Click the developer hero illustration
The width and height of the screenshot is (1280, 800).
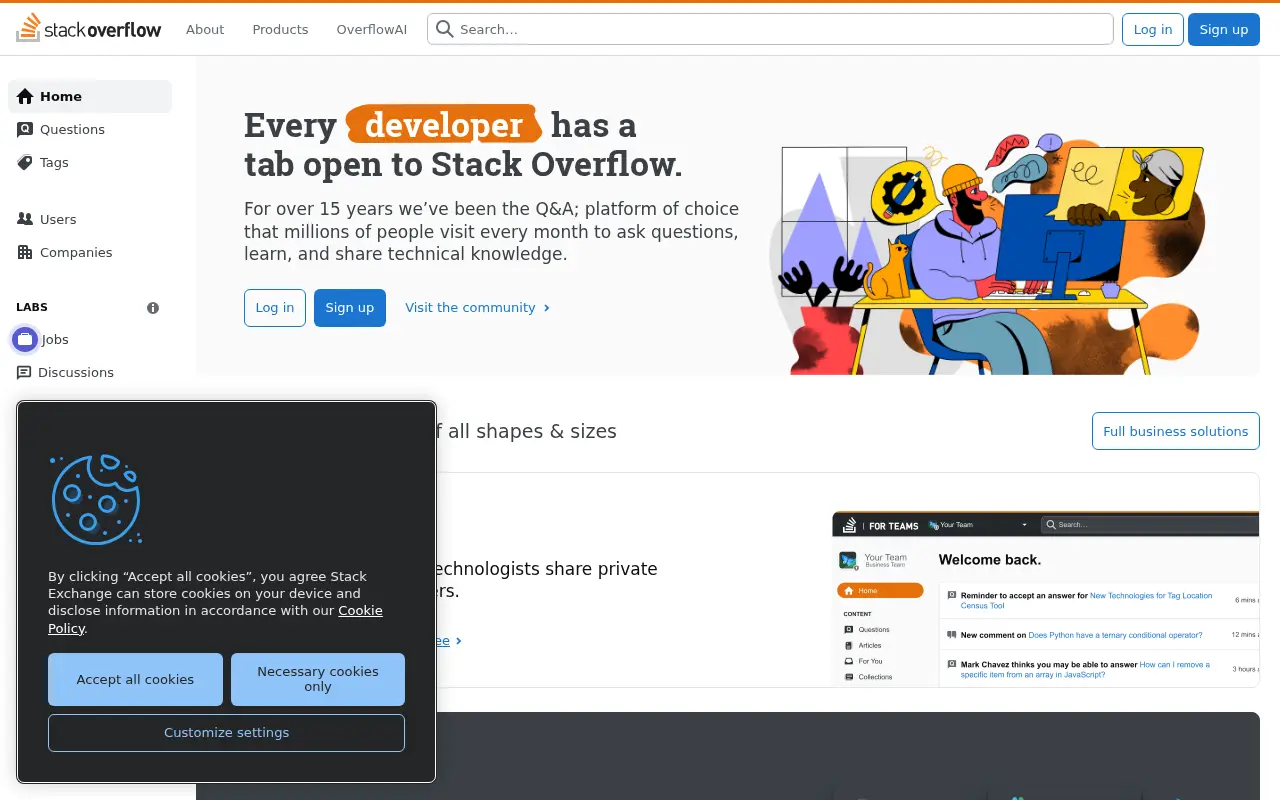click(989, 254)
